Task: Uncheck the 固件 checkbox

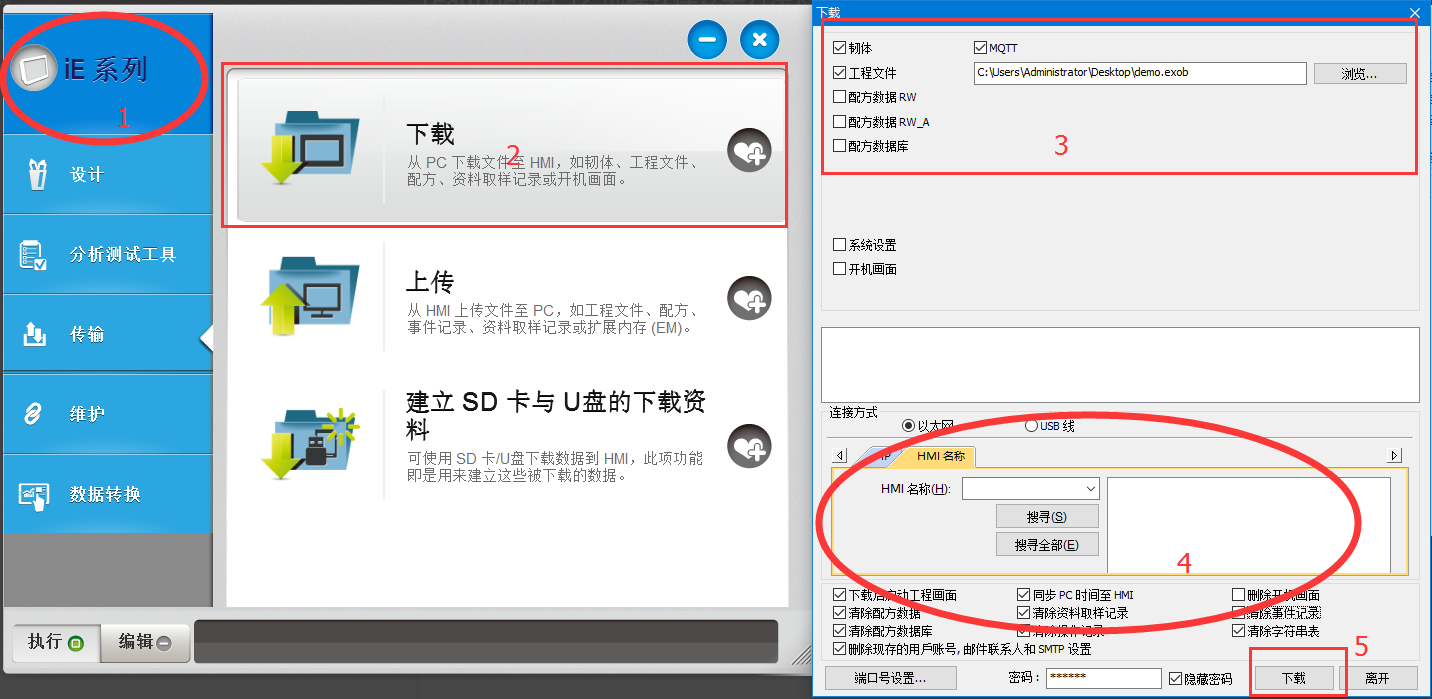Action: [840, 48]
